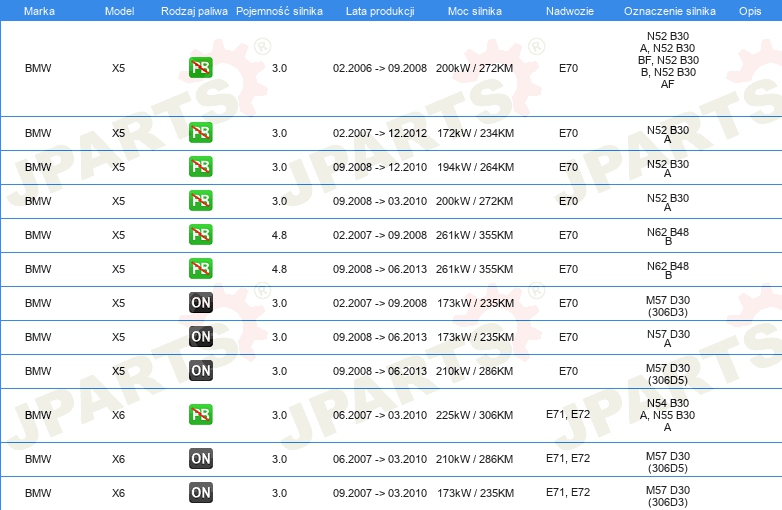This screenshot has width=782, height=510.
Task: Click the Moc silnika column header
Action: tap(475, 10)
